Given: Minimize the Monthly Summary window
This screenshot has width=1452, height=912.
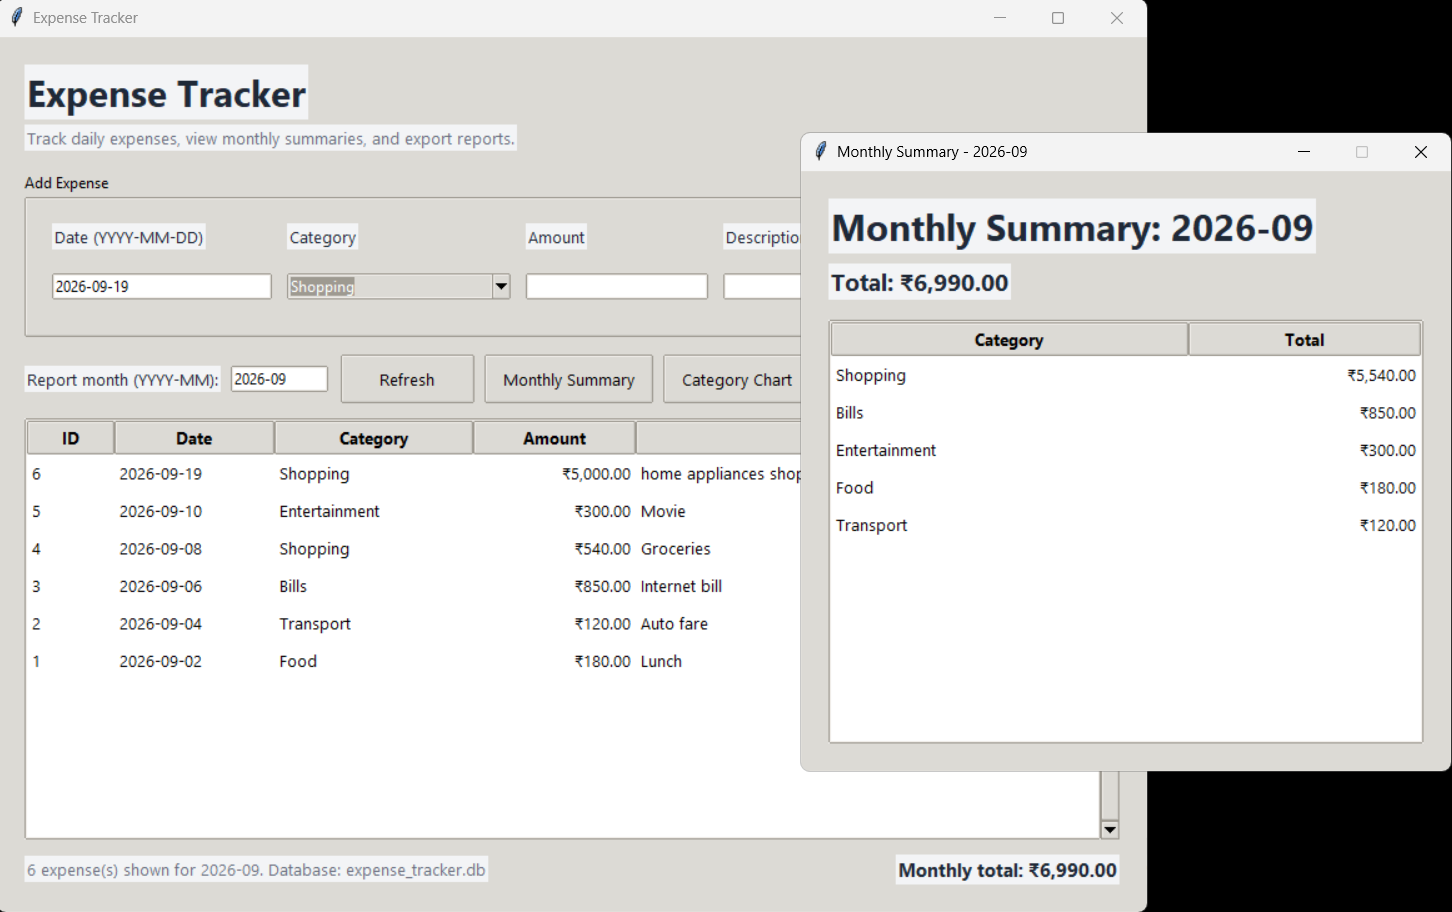Looking at the screenshot, I should click(1303, 152).
